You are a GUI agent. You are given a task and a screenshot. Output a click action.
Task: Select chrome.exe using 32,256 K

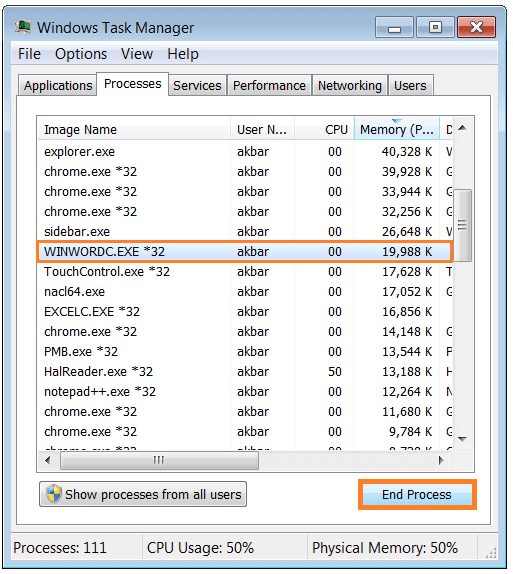click(245, 212)
